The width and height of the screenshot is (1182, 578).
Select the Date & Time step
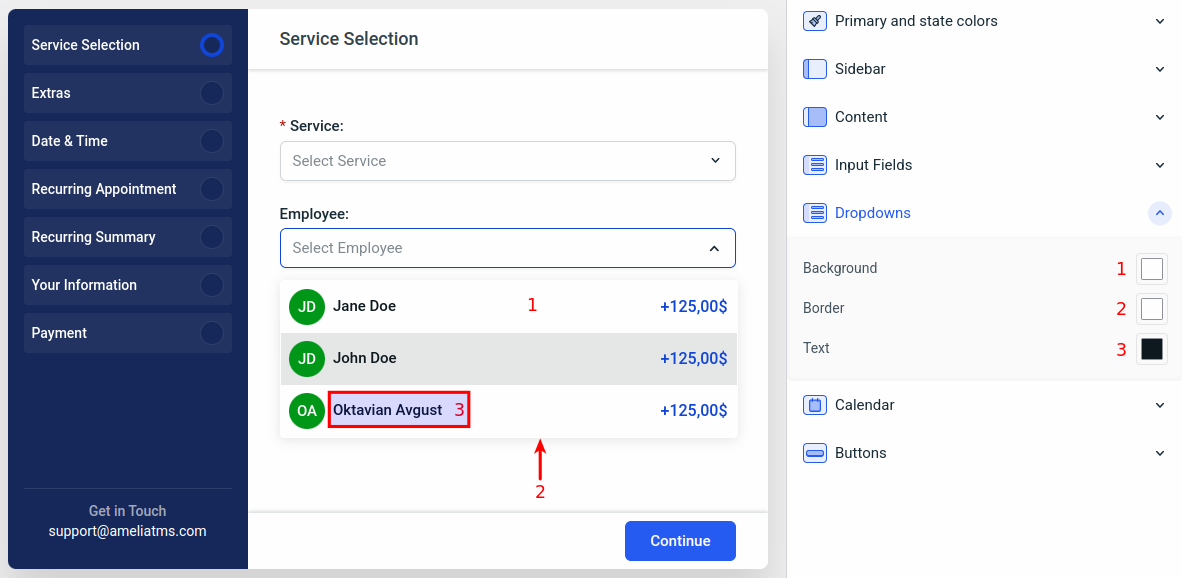[128, 140]
